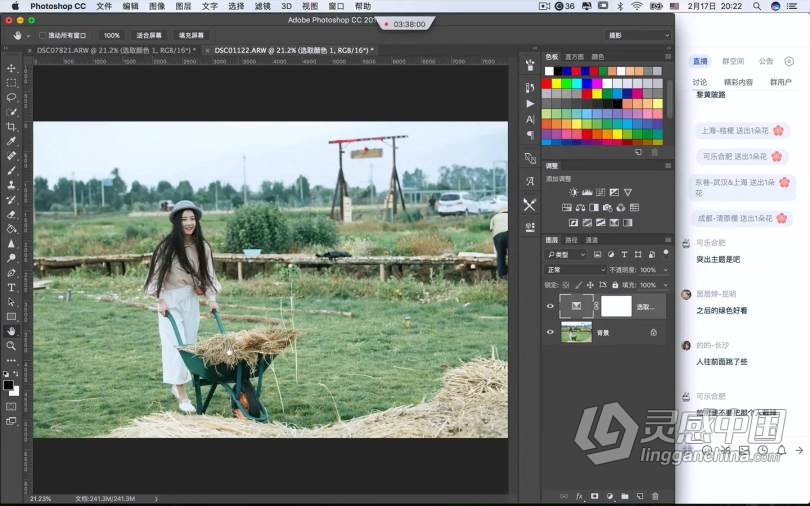
Task: Open the blend mode dropdown
Action: (575, 270)
